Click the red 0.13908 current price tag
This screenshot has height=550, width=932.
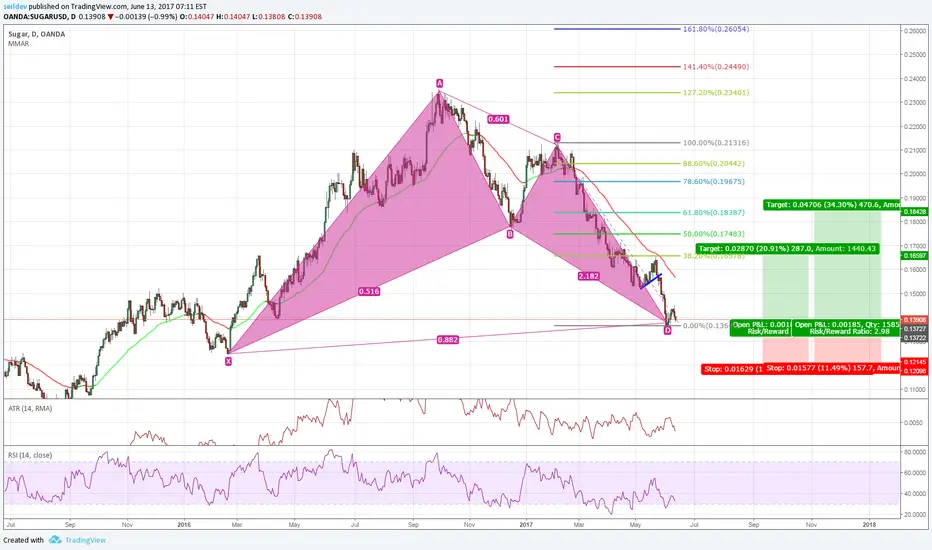click(x=914, y=320)
